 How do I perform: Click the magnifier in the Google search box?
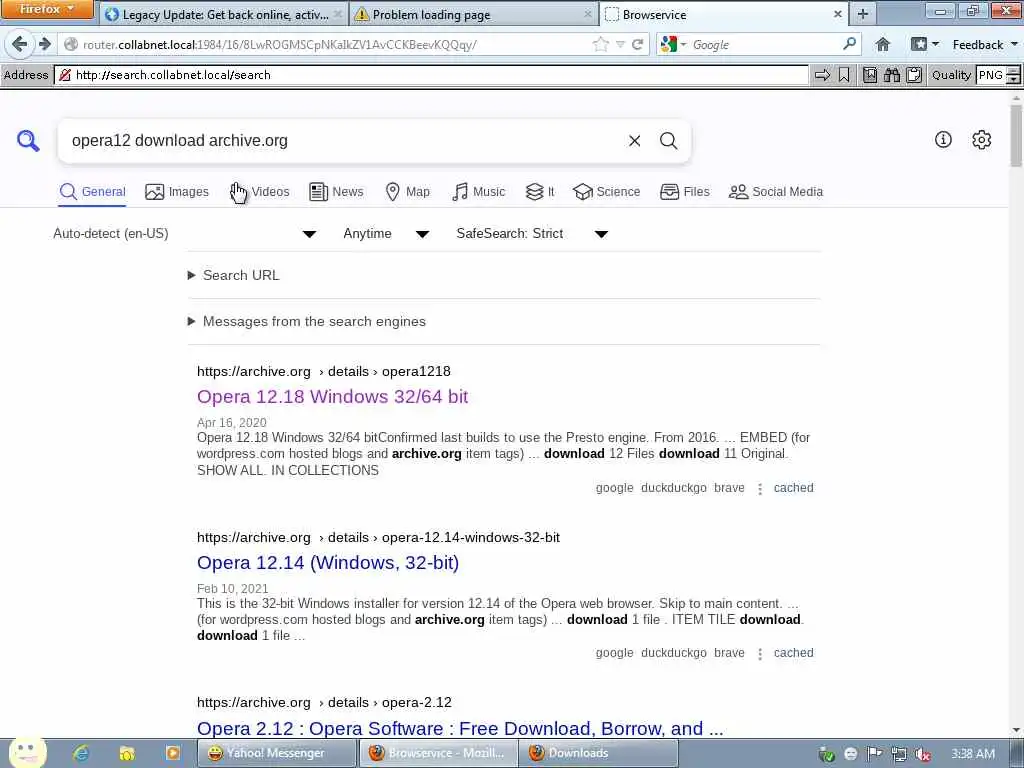(x=849, y=44)
